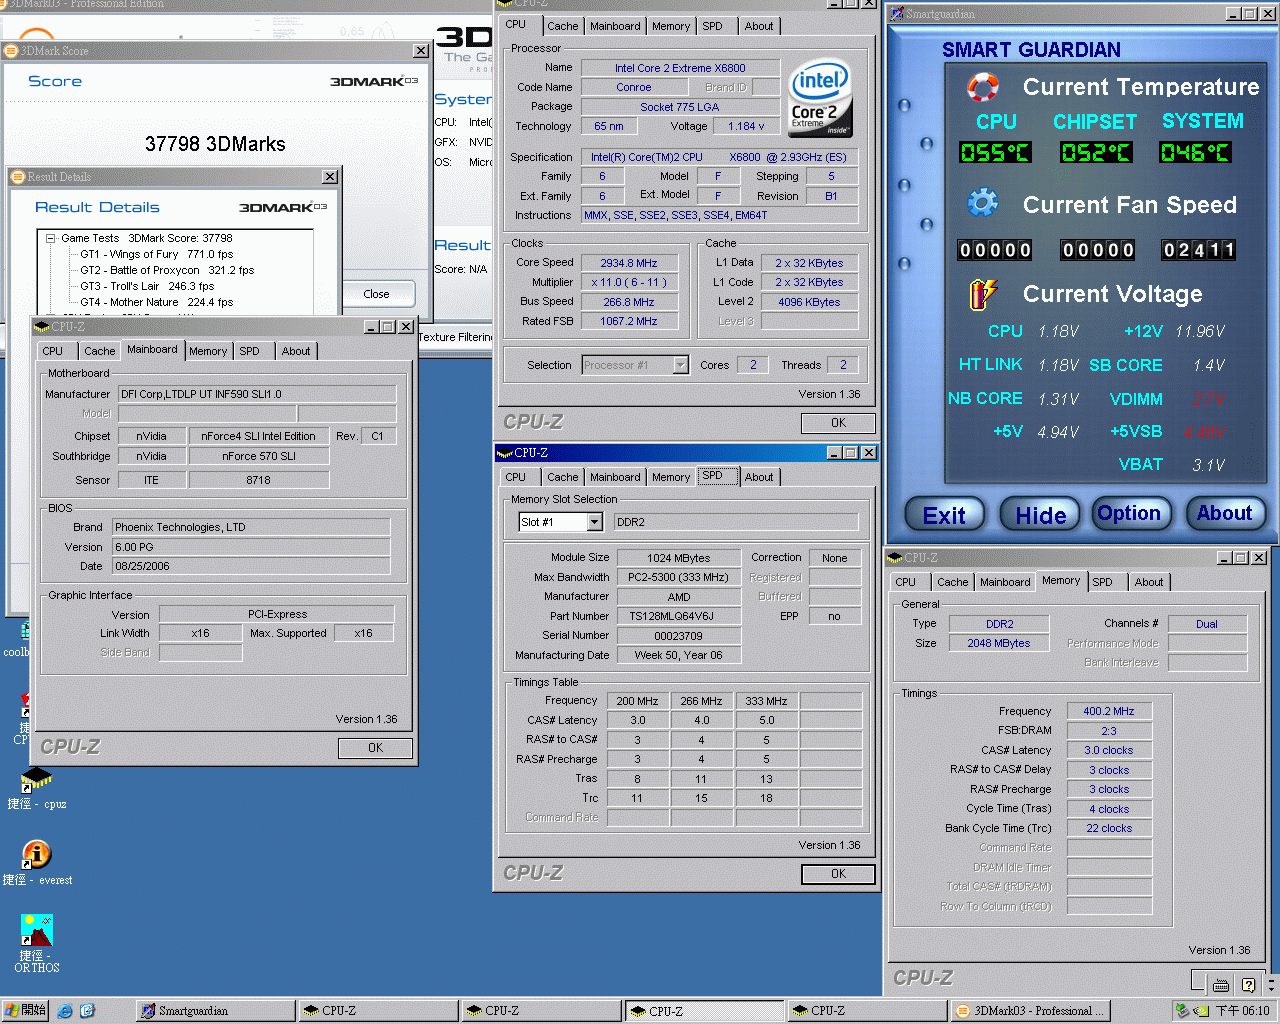Collapse the Game Tests tree node
Screen dimensions: 1280x1024
click(51, 239)
